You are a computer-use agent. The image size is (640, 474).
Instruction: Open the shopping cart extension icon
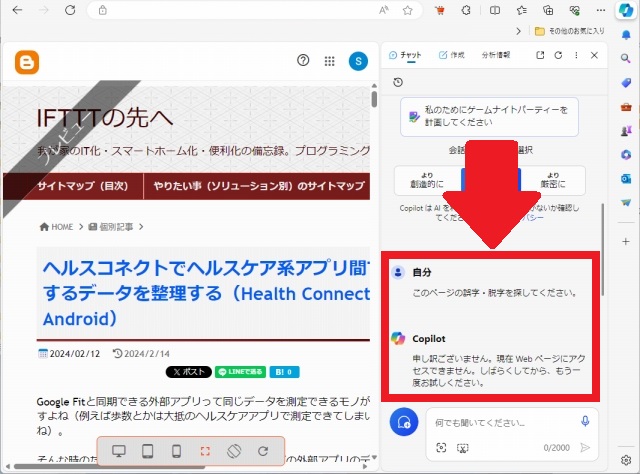(440, 11)
